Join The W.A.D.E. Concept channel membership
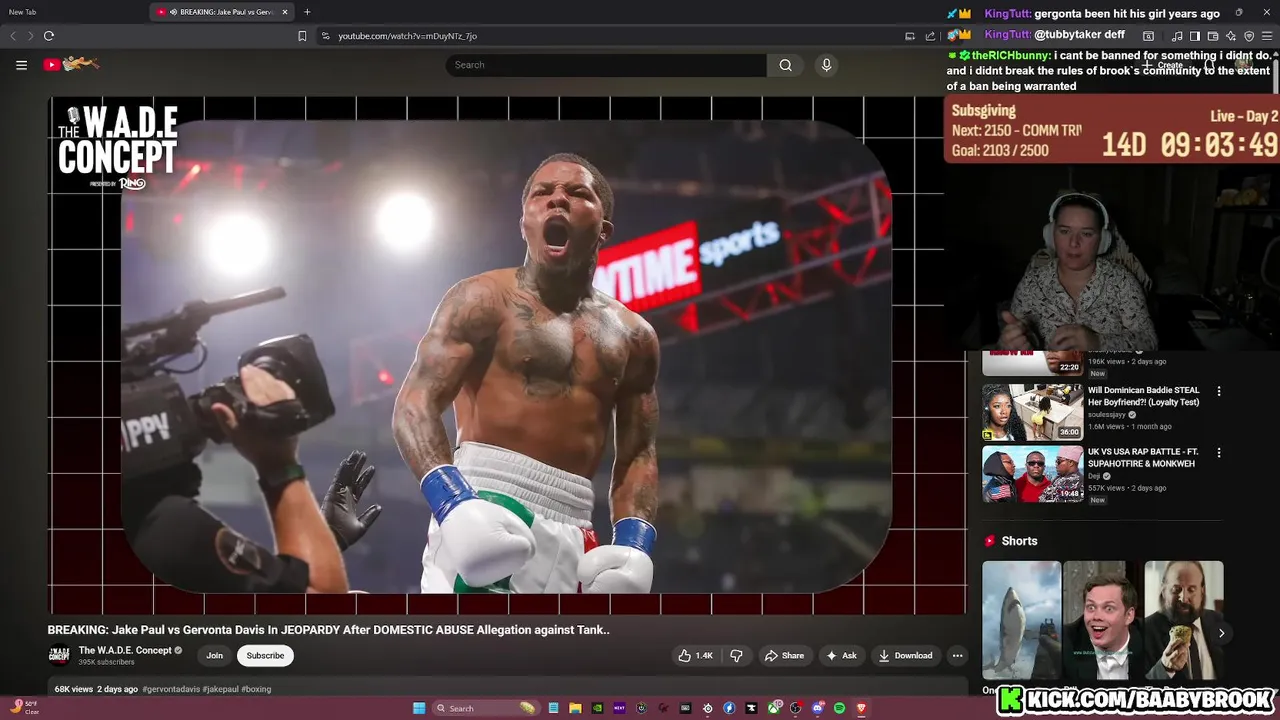Viewport: 1280px width, 720px height. (214, 656)
